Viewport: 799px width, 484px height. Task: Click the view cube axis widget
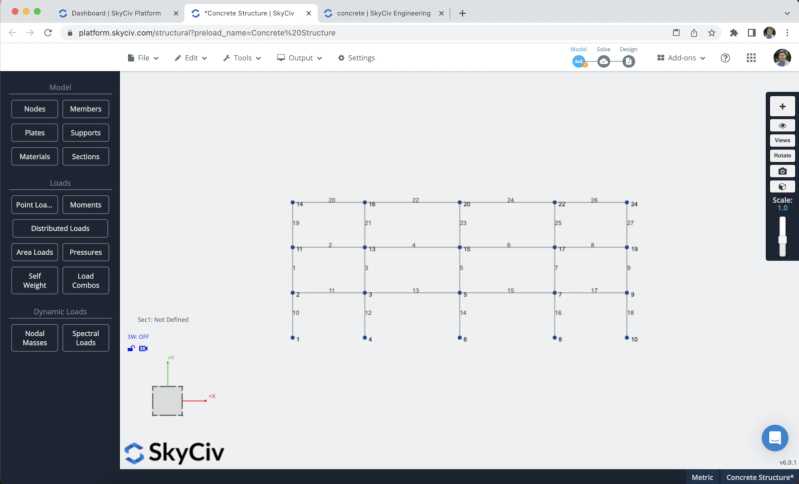pos(168,401)
